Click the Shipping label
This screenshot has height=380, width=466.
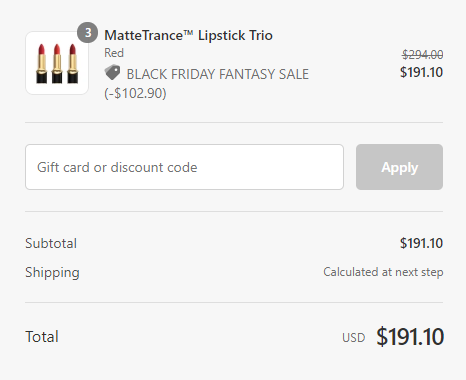[x=52, y=273]
